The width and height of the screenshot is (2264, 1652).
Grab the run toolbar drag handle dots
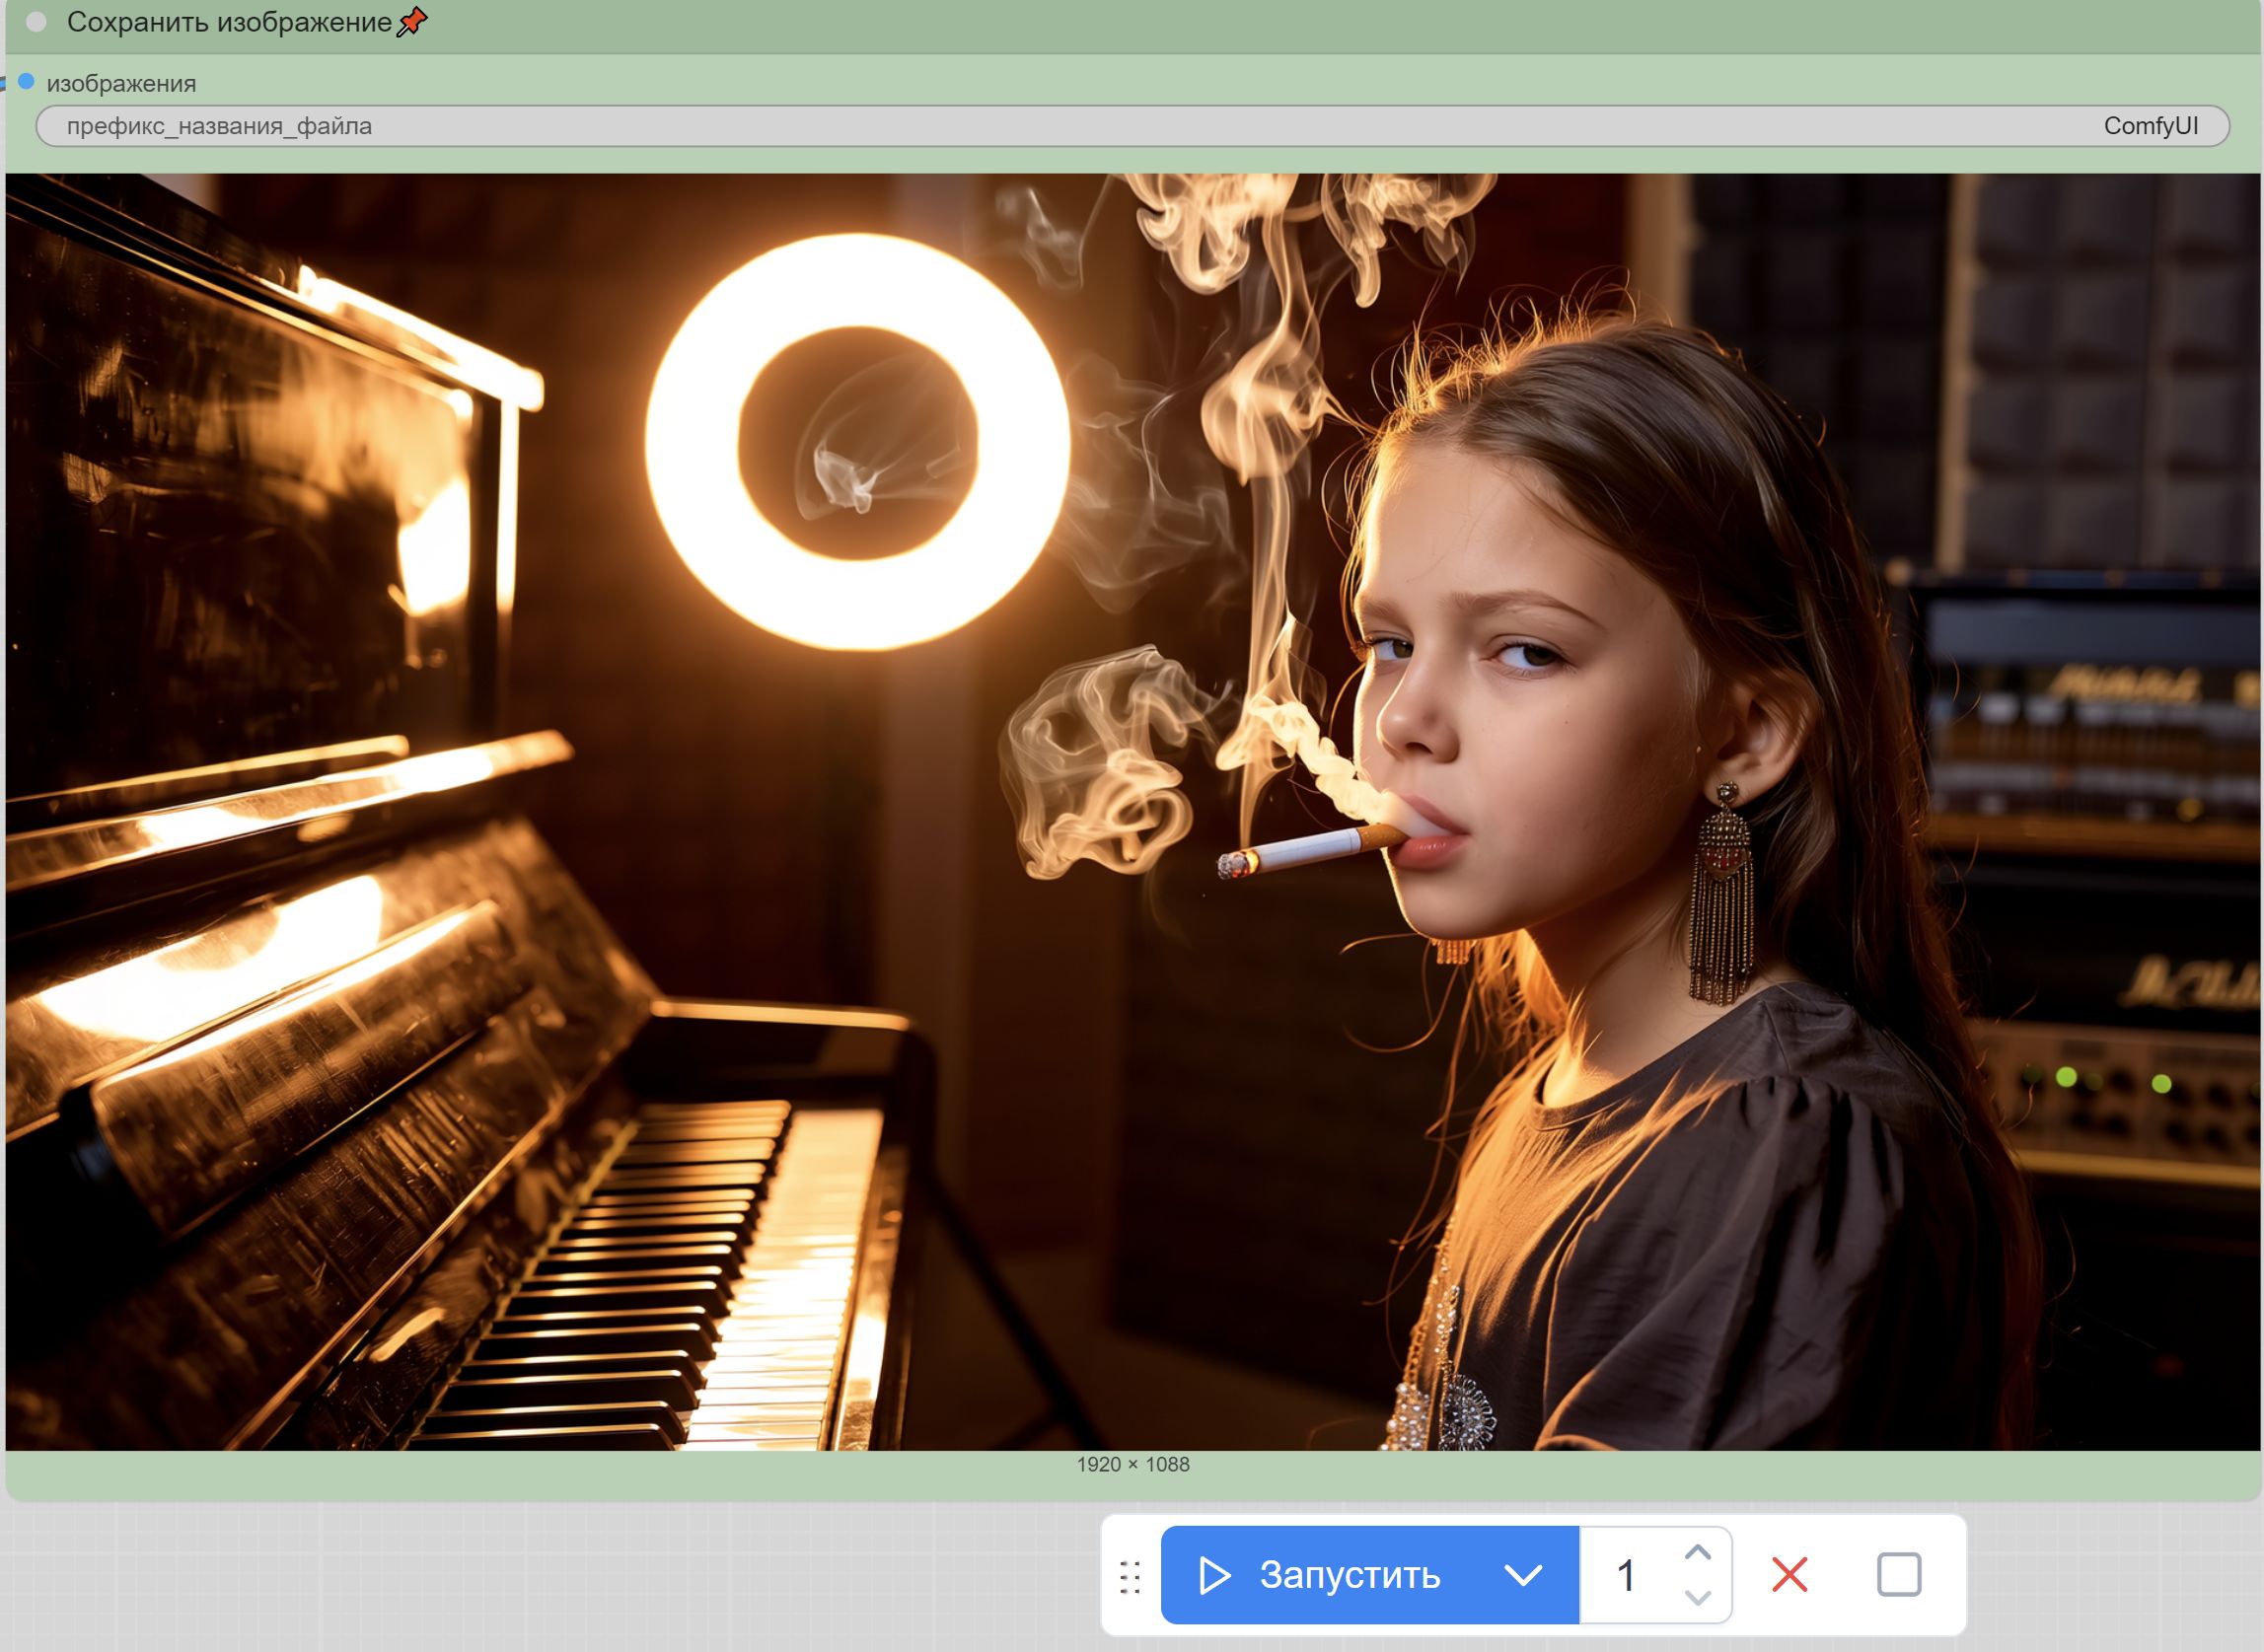pos(1130,1576)
